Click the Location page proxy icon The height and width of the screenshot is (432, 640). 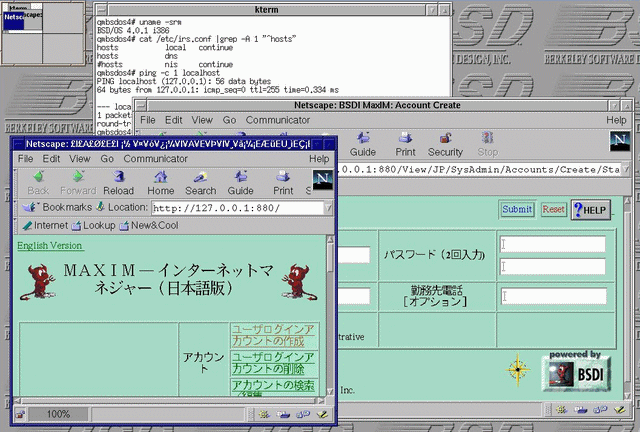(x=100, y=207)
